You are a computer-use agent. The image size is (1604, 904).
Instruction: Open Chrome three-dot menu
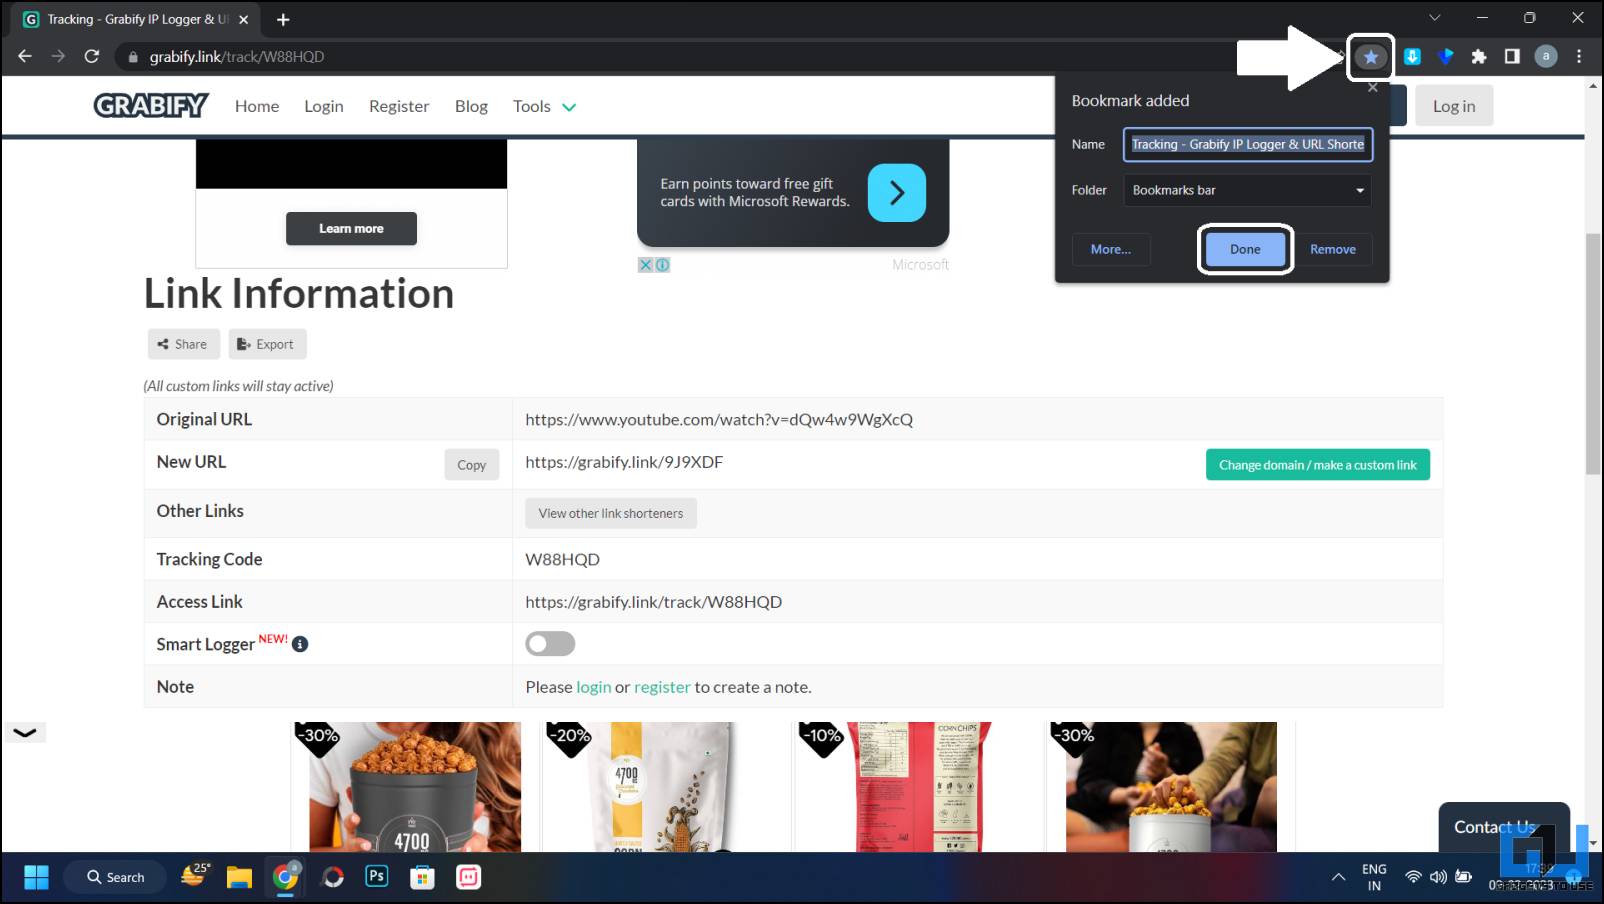tap(1579, 57)
